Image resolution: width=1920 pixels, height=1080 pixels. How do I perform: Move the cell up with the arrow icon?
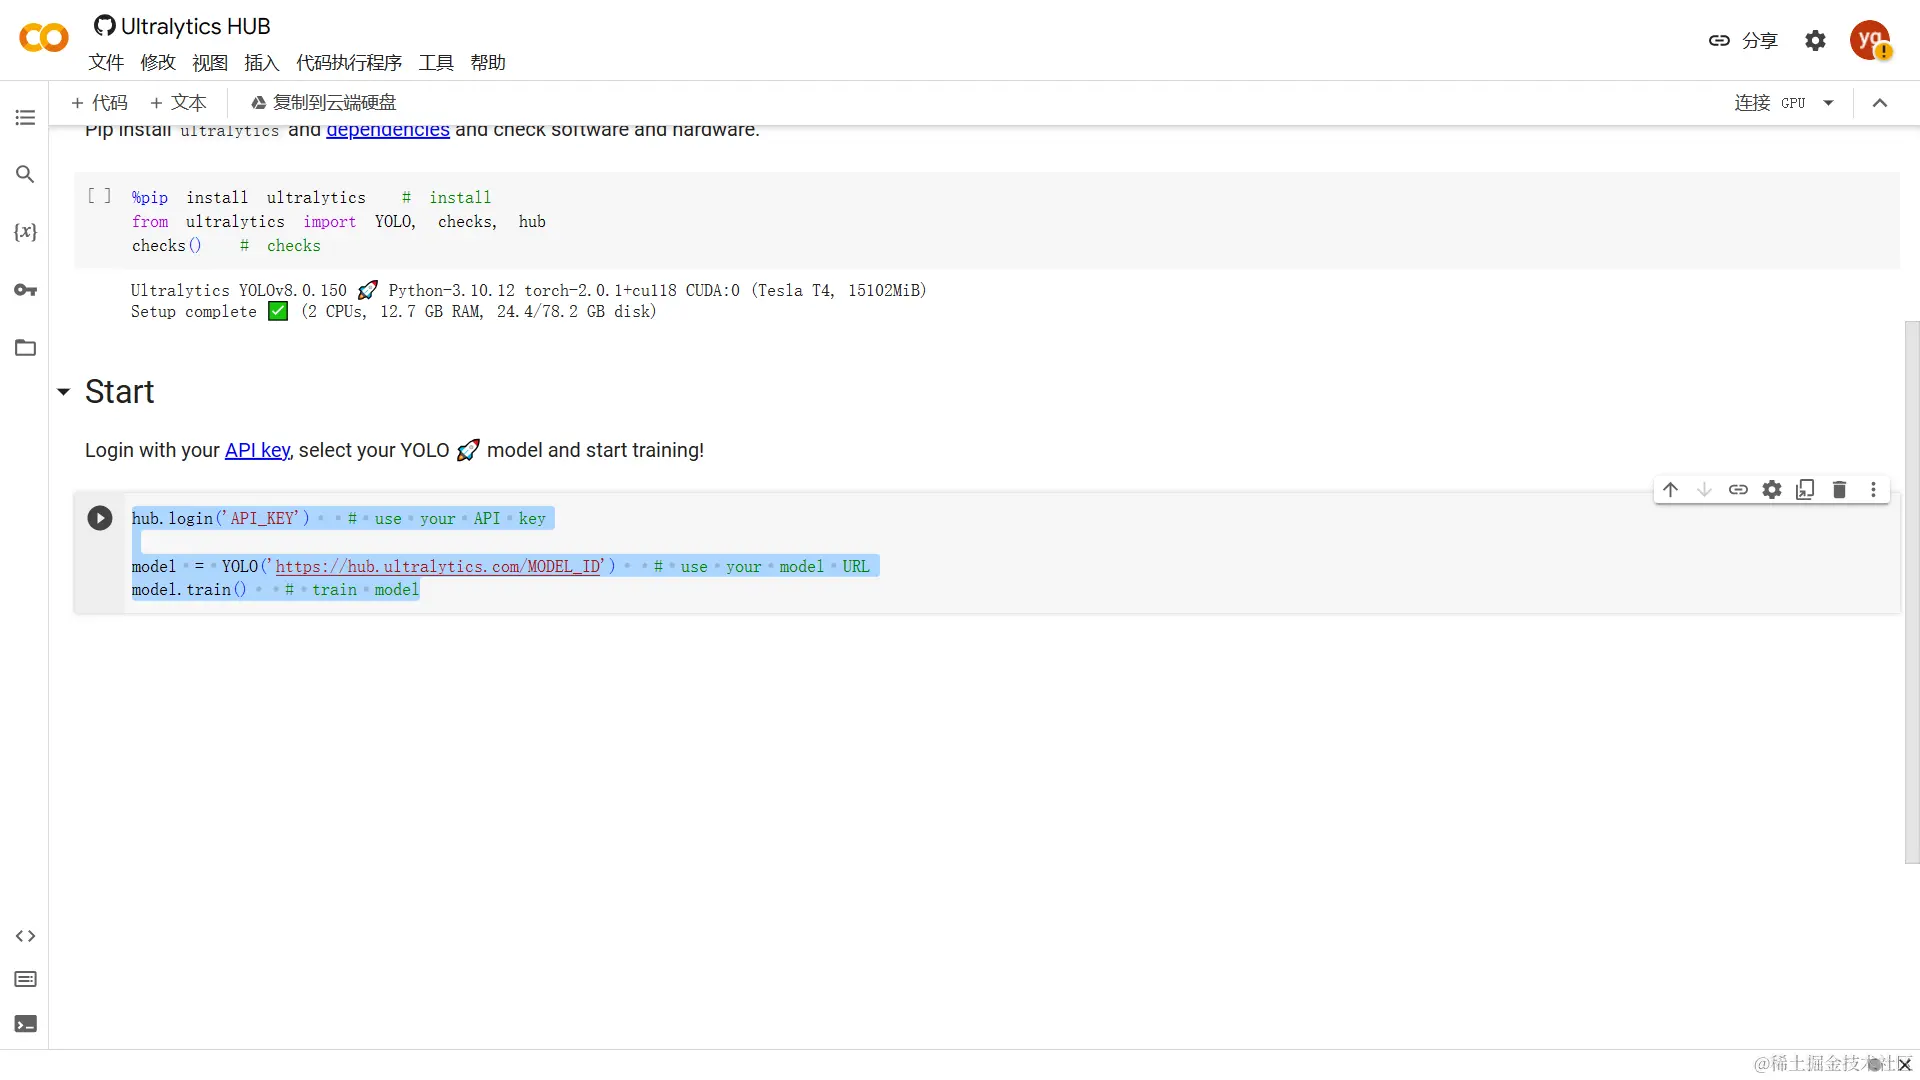tap(1670, 489)
